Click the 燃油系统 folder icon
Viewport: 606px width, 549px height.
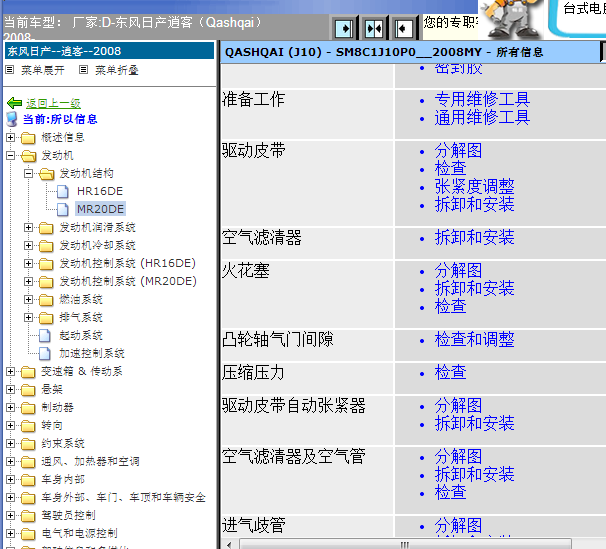coord(46,299)
